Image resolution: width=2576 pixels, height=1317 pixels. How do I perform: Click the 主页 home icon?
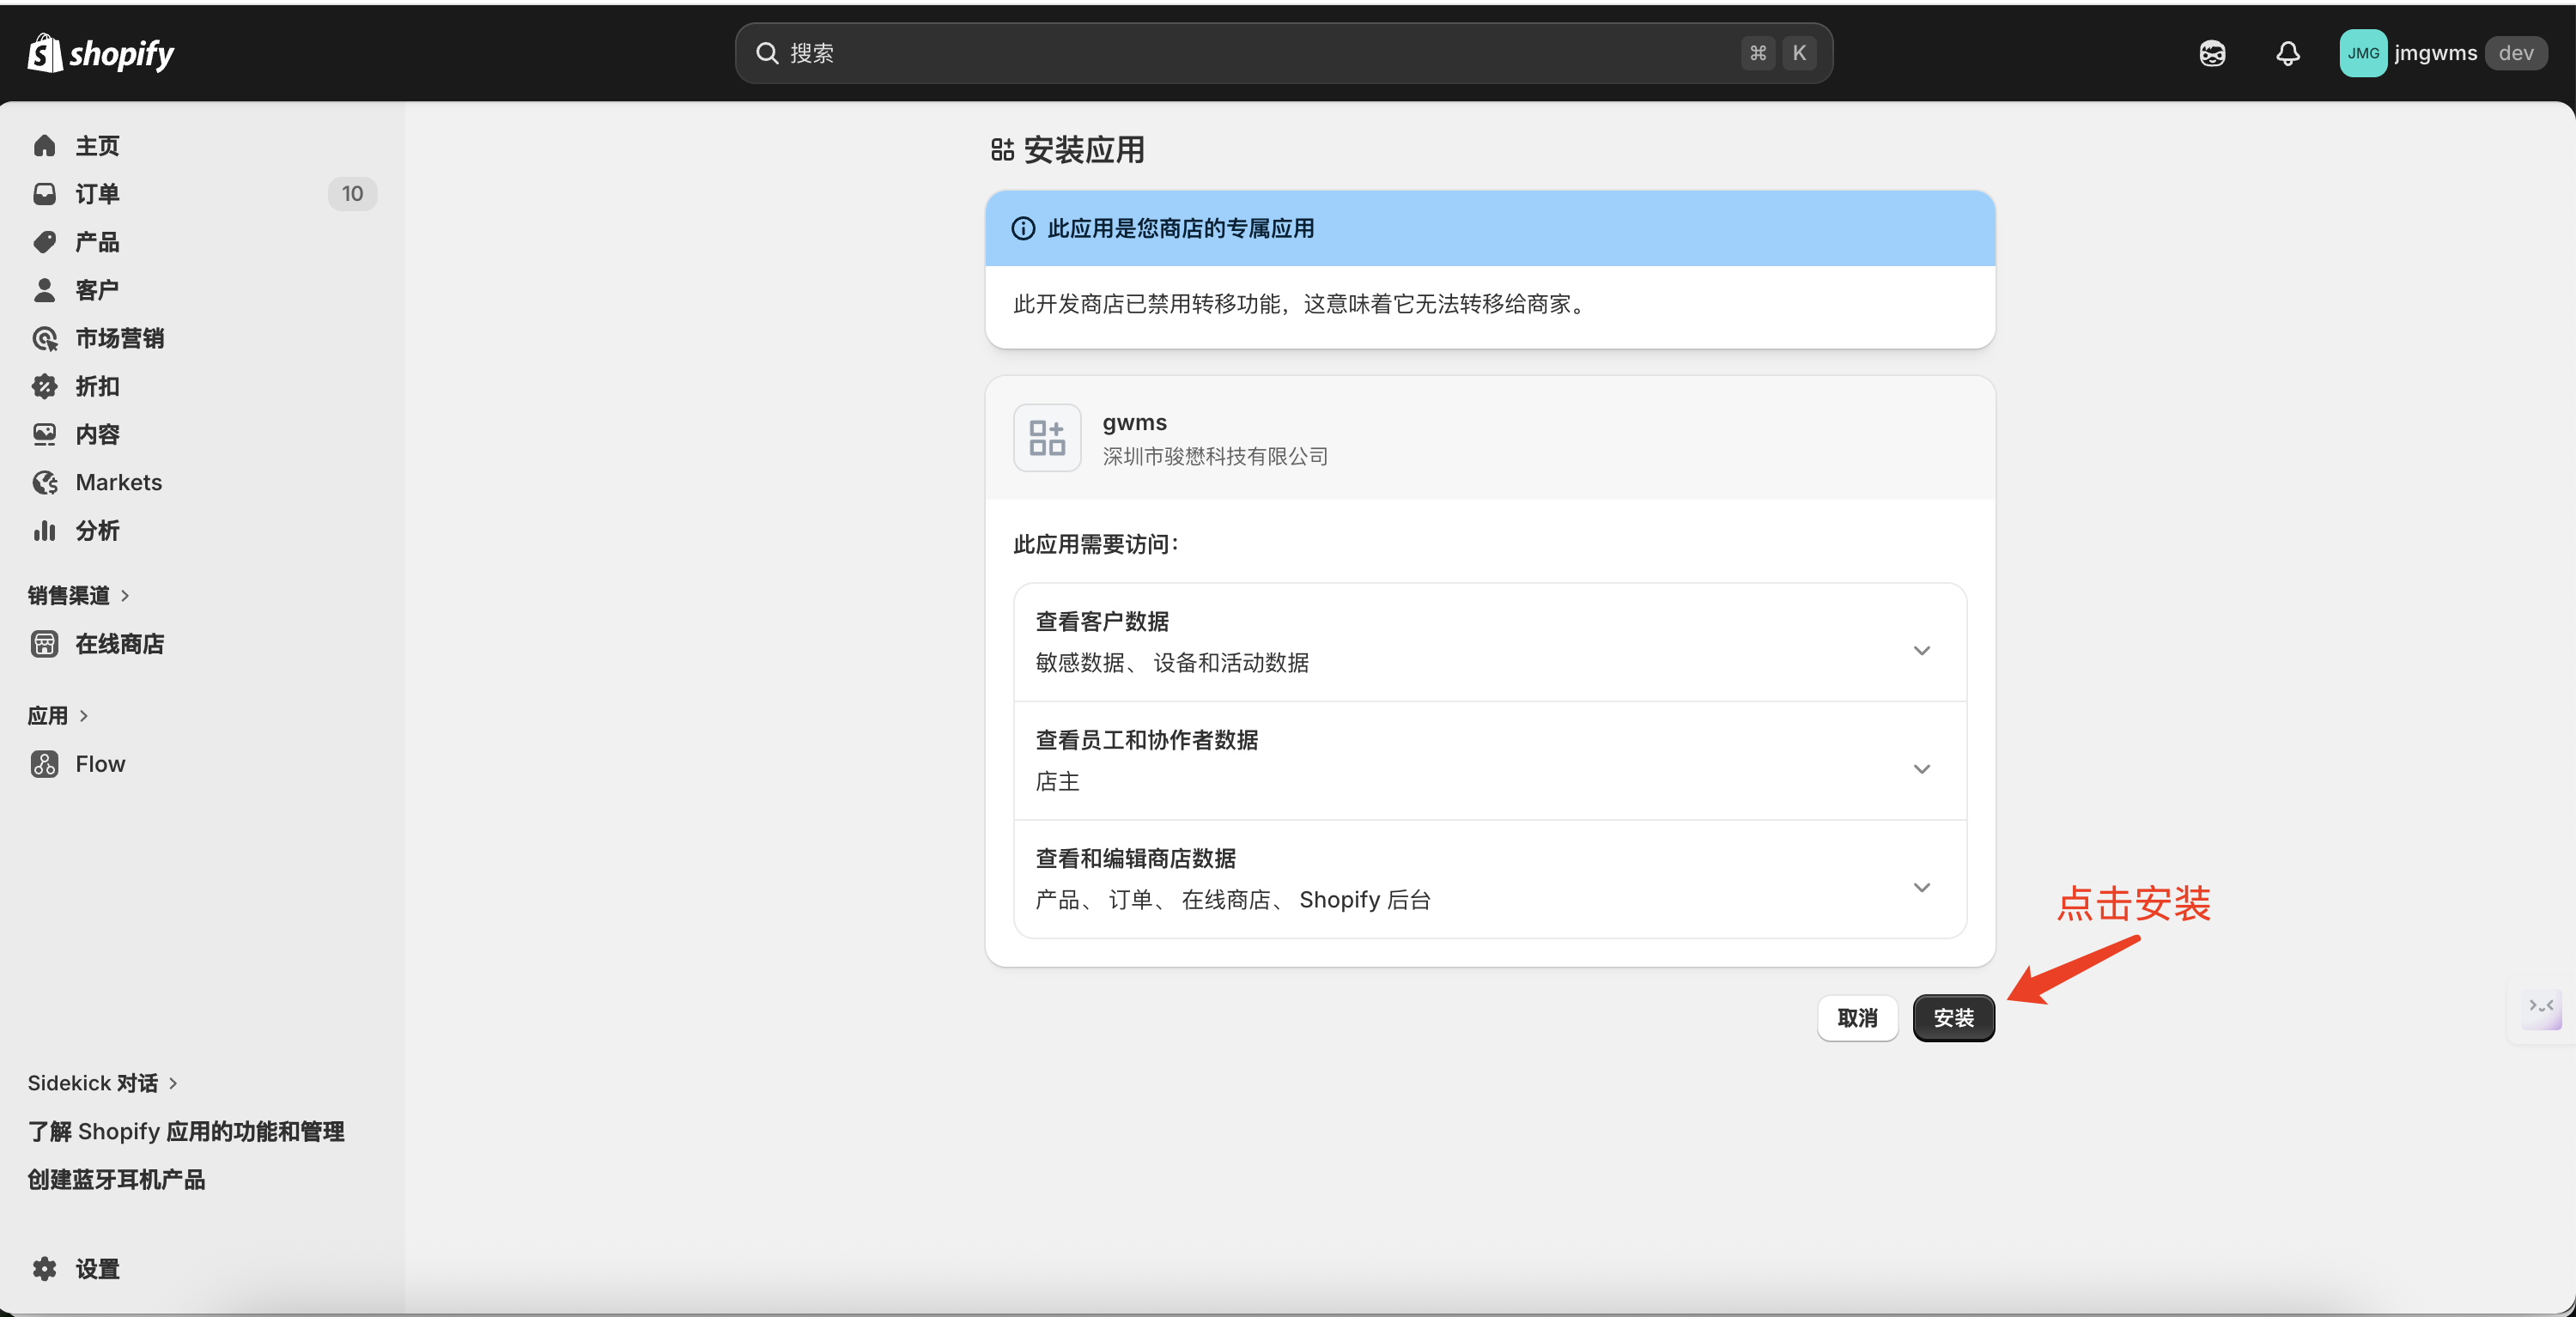(44, 146)
